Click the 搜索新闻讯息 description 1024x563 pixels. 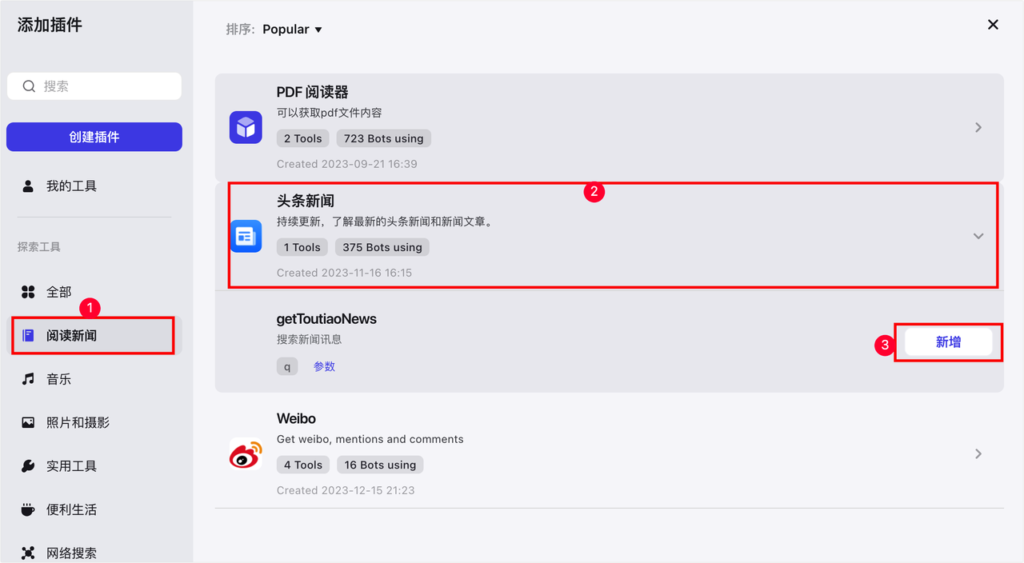309,340
